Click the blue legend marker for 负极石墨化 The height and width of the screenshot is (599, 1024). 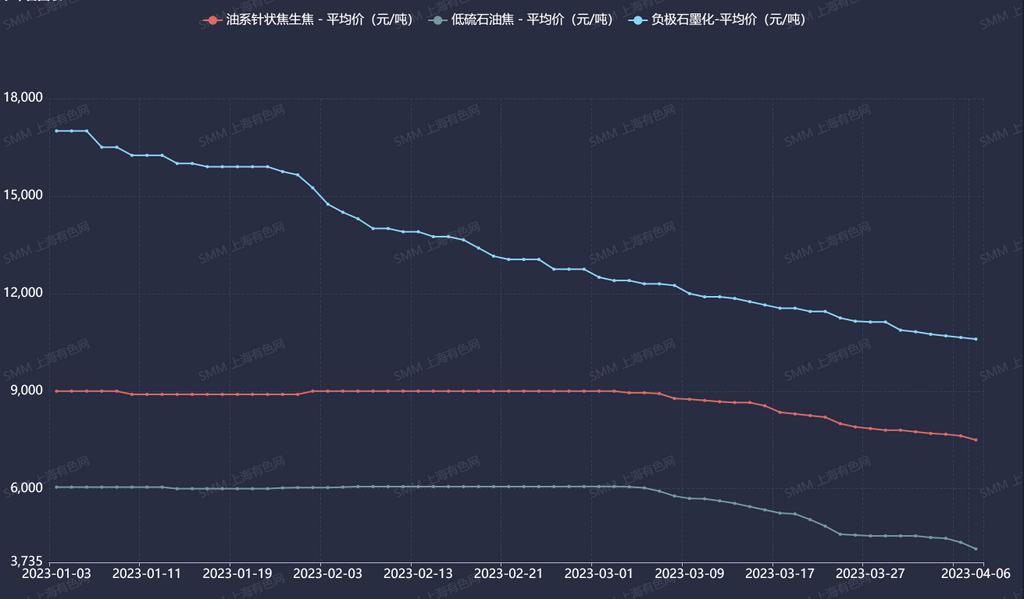coord(639,20)
